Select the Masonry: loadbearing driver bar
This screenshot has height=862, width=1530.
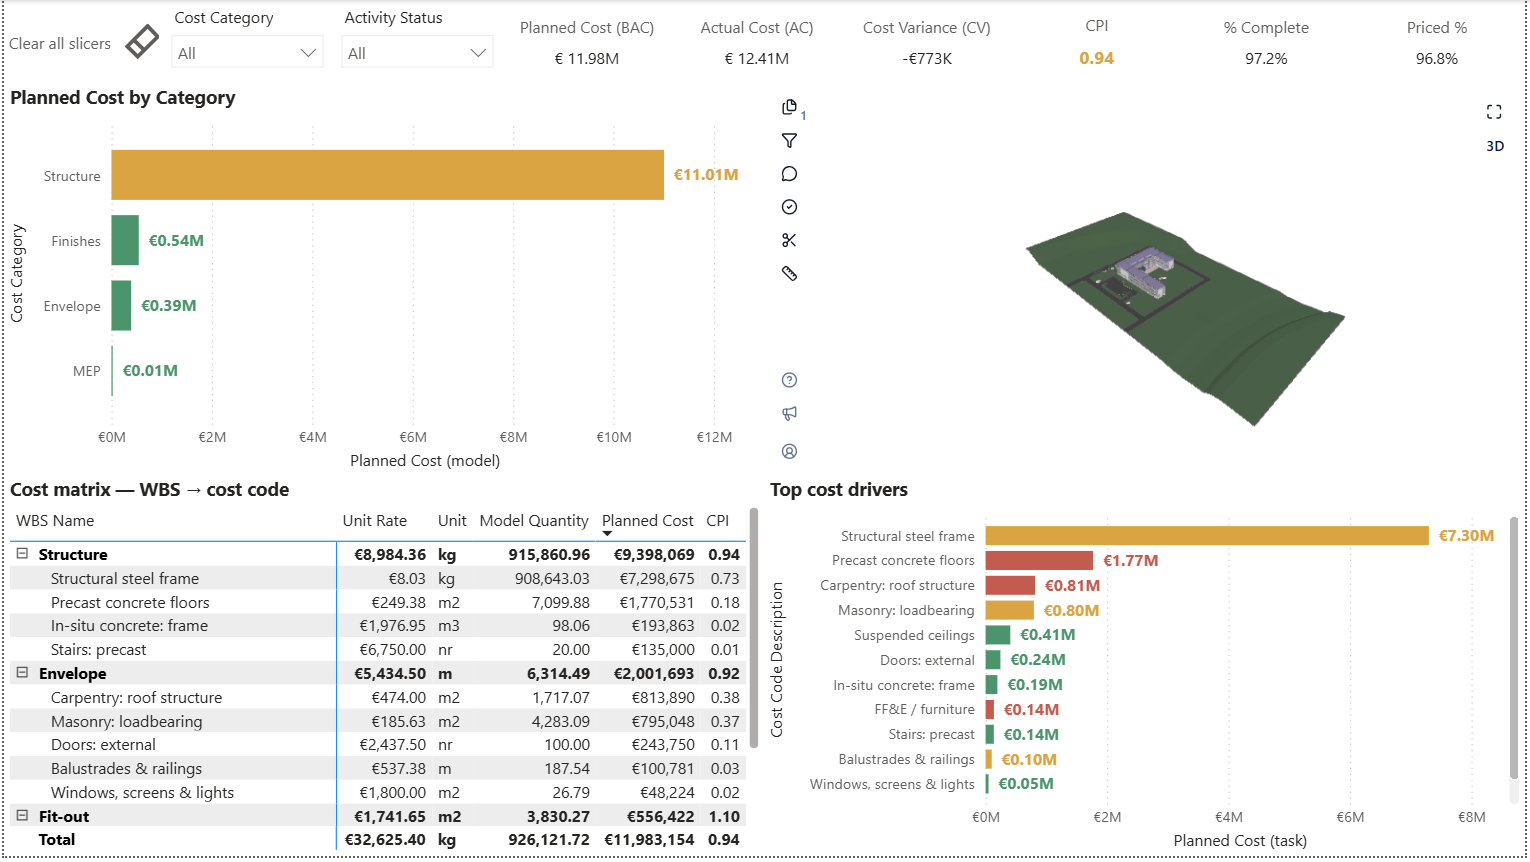tap(1010, 610)
